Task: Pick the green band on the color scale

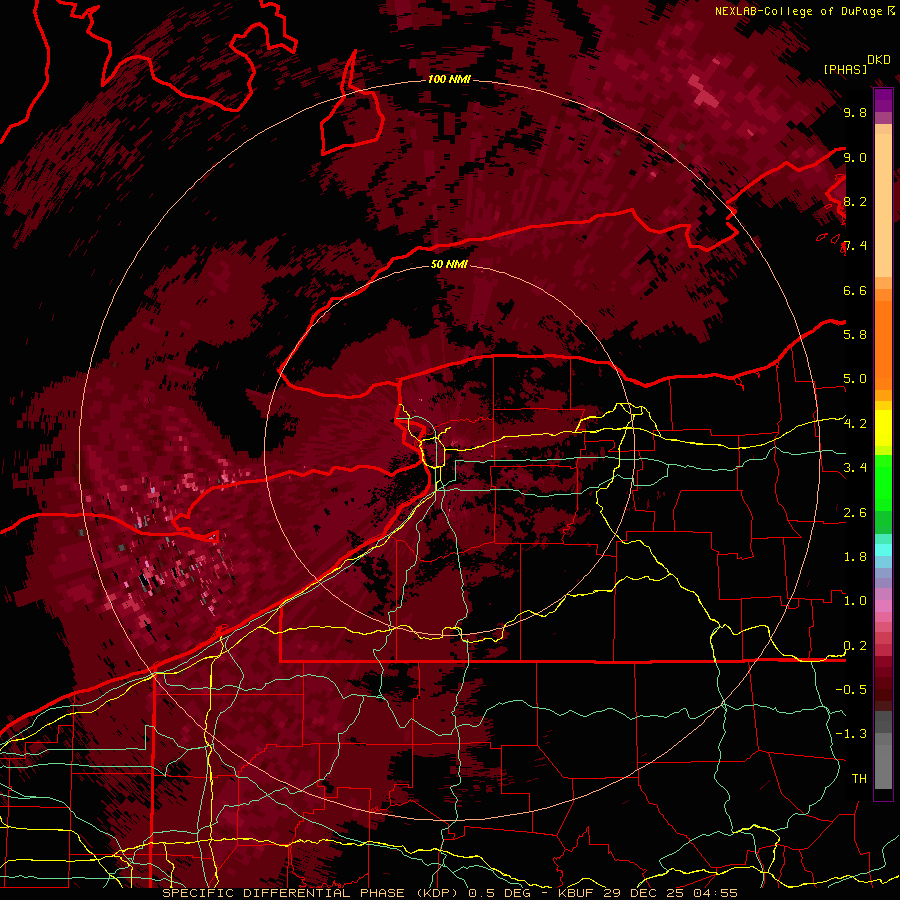Action: point(883,482)
